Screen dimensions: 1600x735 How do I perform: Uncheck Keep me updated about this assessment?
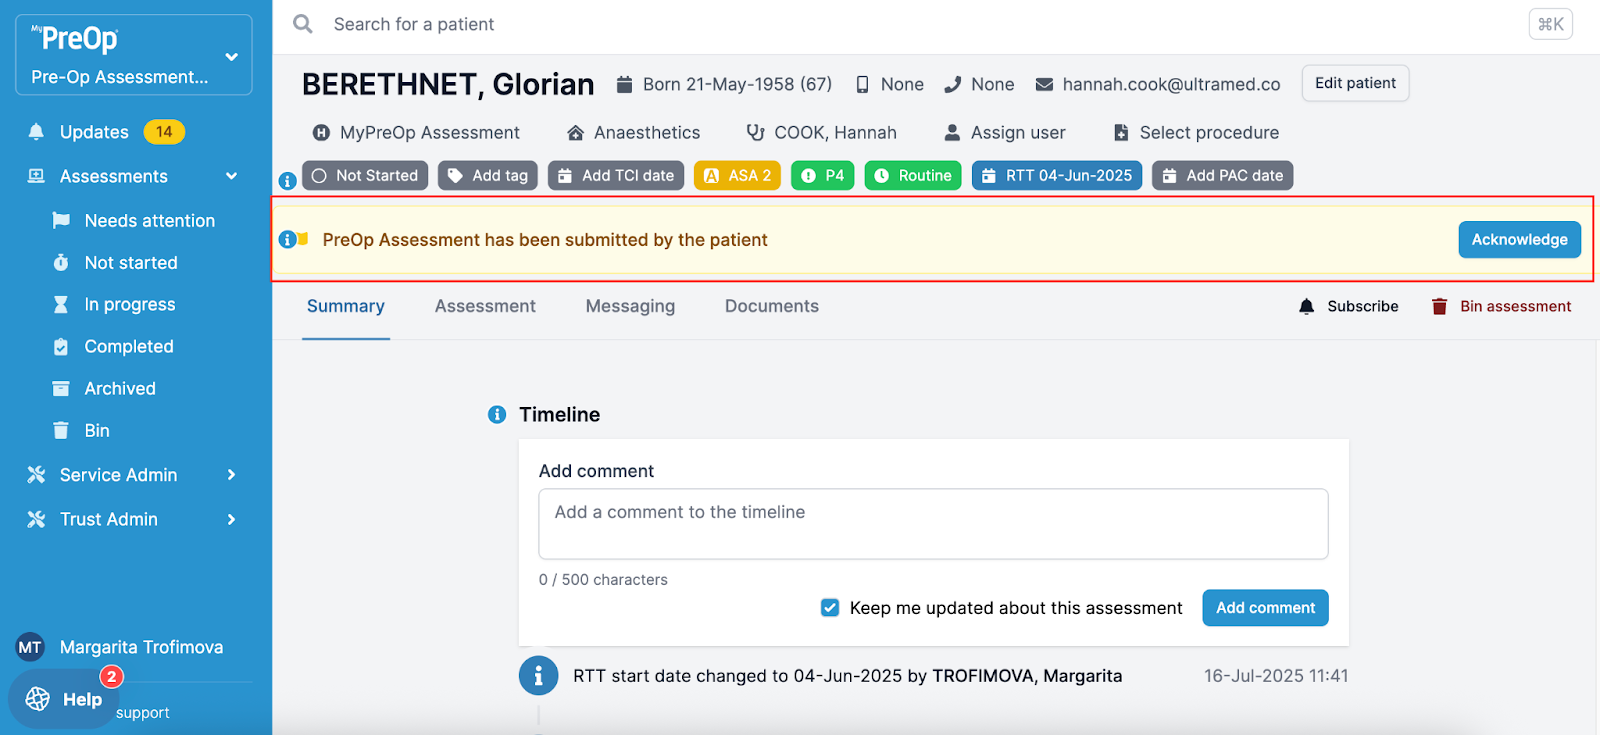point(830,608)
